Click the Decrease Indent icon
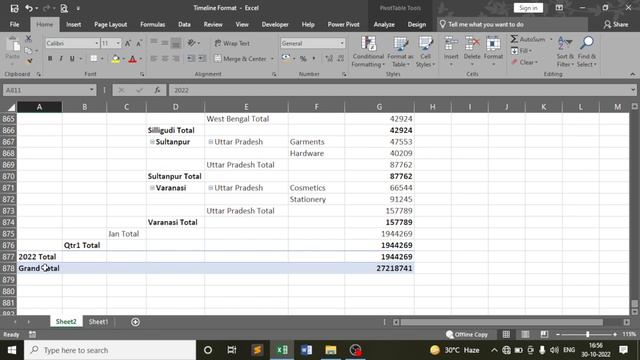Image resolution: width=640 pixels, height=360 pixels. pyautogui.click(x=191, y=59)
